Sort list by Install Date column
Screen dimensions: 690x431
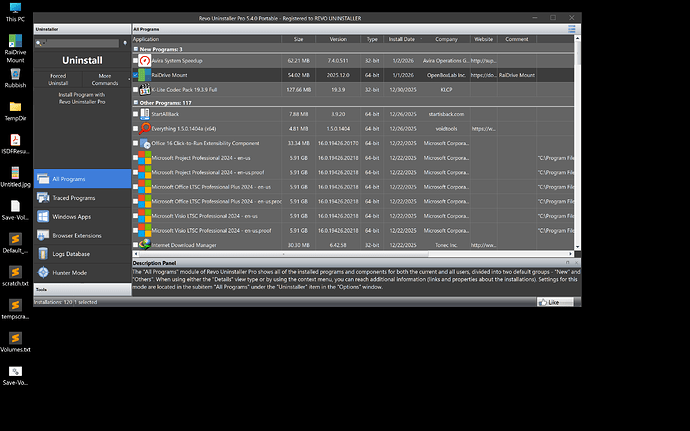pyautogui.click(x=401, y=39)
